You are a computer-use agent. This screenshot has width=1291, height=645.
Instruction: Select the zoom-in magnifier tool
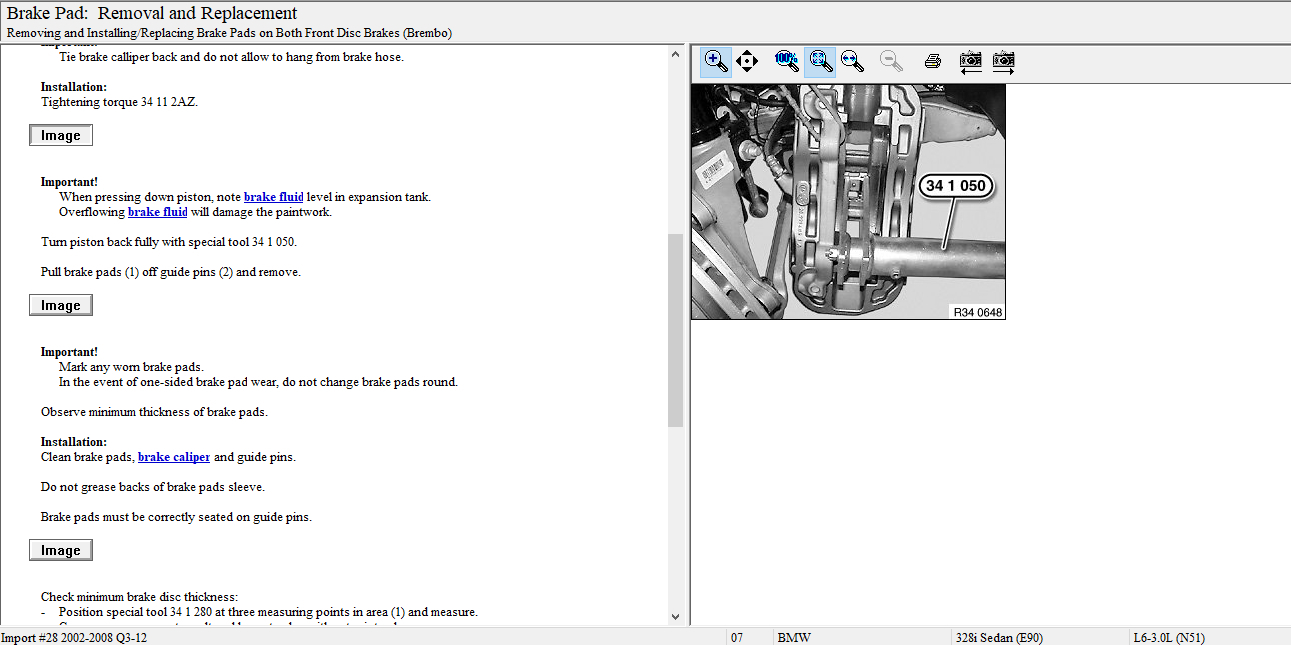(715, 61)
